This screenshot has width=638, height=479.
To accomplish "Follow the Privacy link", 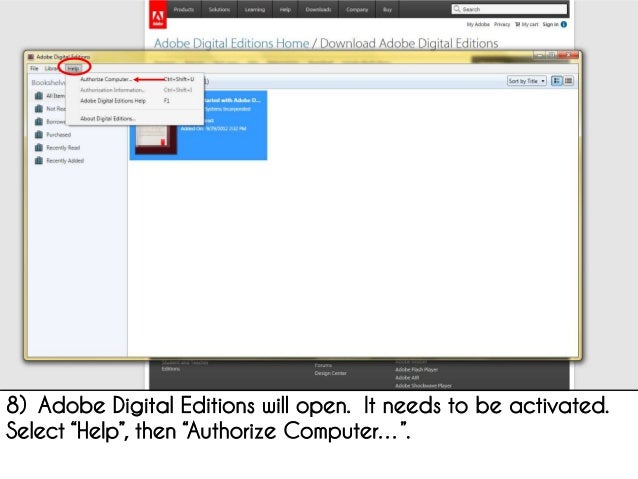I will [502, 24].
